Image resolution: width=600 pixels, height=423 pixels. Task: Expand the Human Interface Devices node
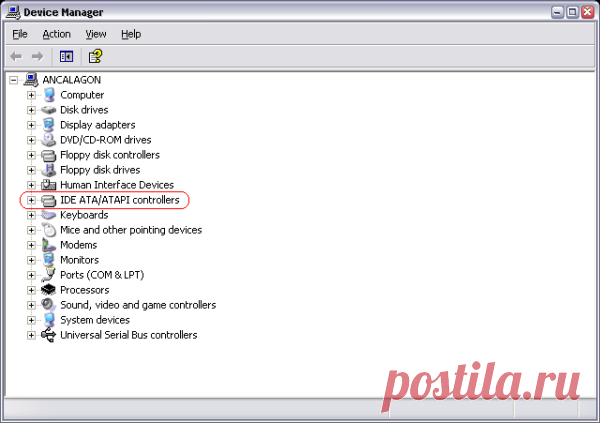pos(31,185)
